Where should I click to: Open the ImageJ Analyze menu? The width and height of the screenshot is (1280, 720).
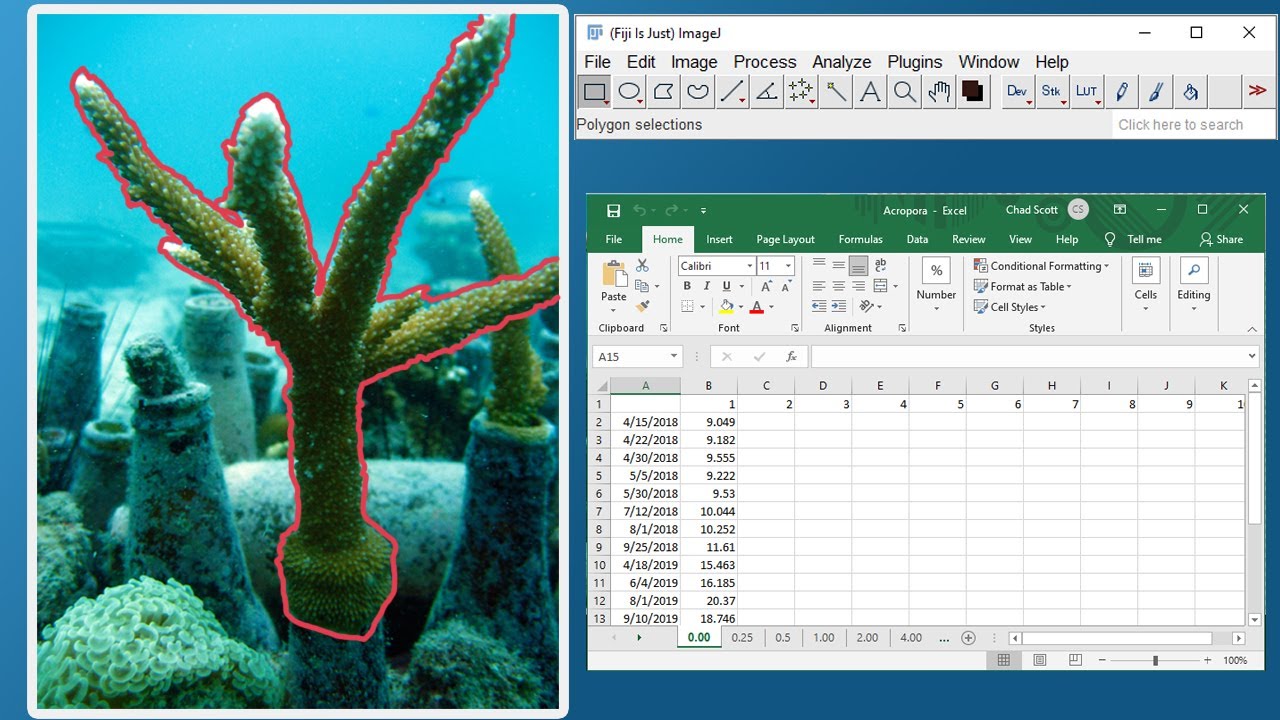(841, 62)
